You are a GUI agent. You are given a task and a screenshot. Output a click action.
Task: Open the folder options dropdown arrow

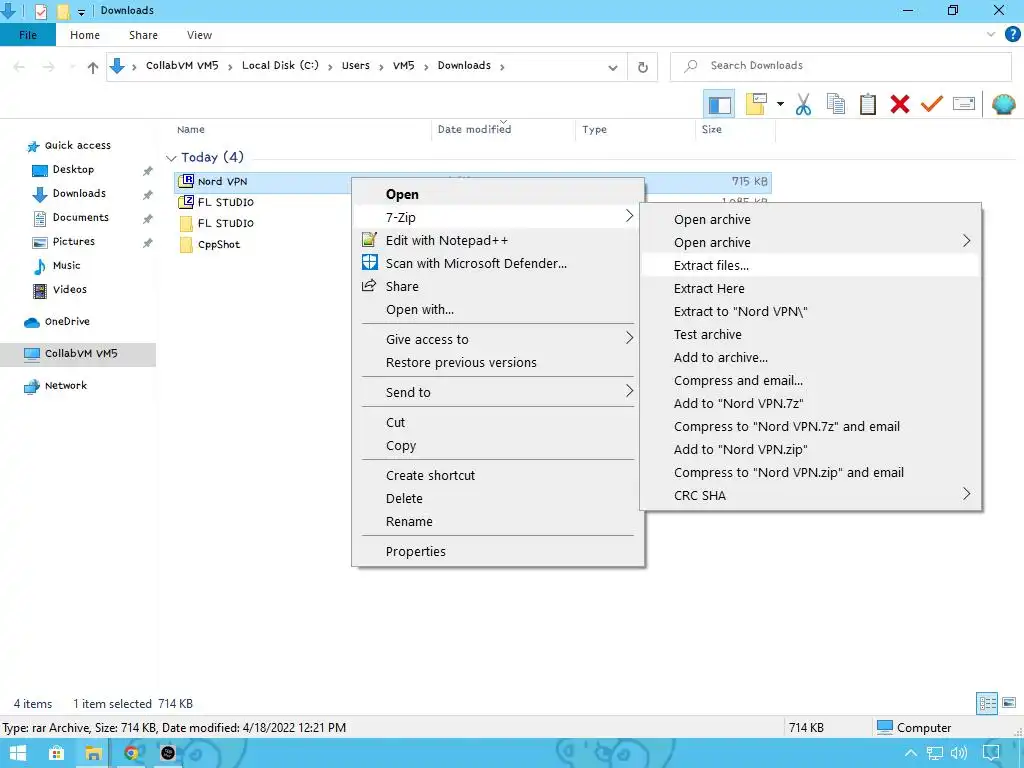click(780, 104)
